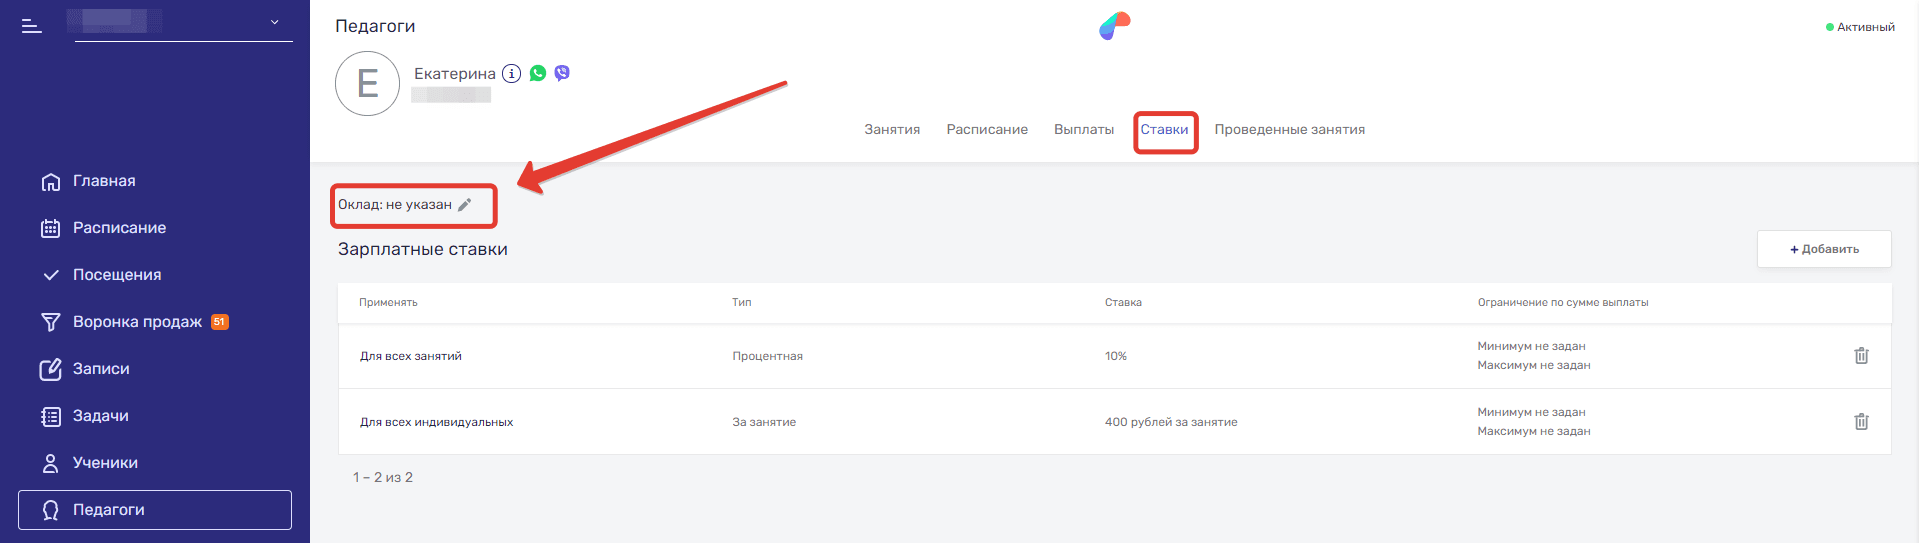Expand the account dropdown in the sidebar
This screenshot has height=543, width=1919.
pyautogui.click(x=275, y=22)
